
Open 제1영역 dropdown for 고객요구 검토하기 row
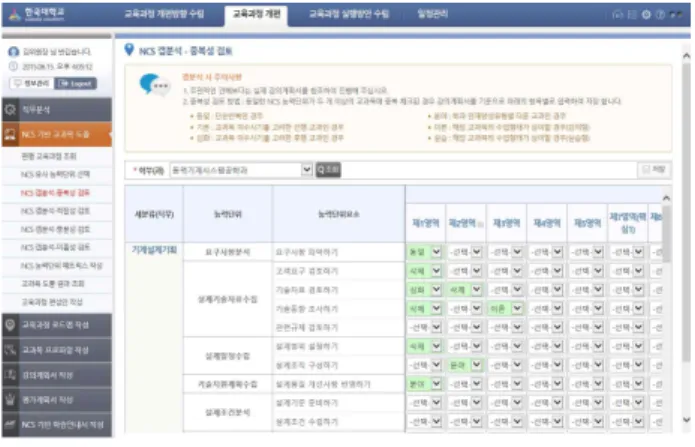click(425, 271)
